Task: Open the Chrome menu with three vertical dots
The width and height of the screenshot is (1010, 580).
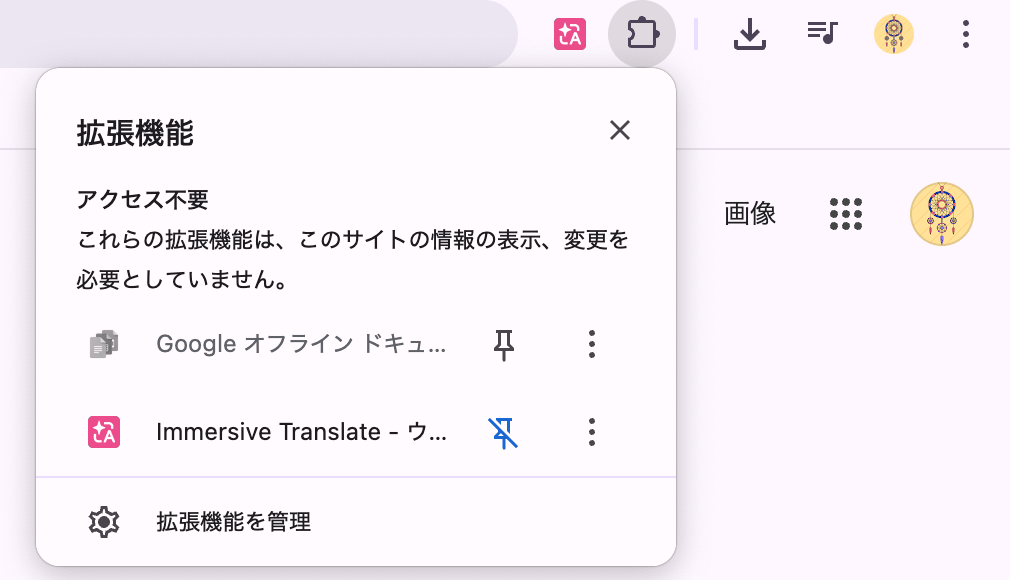Action: (965, 33)
